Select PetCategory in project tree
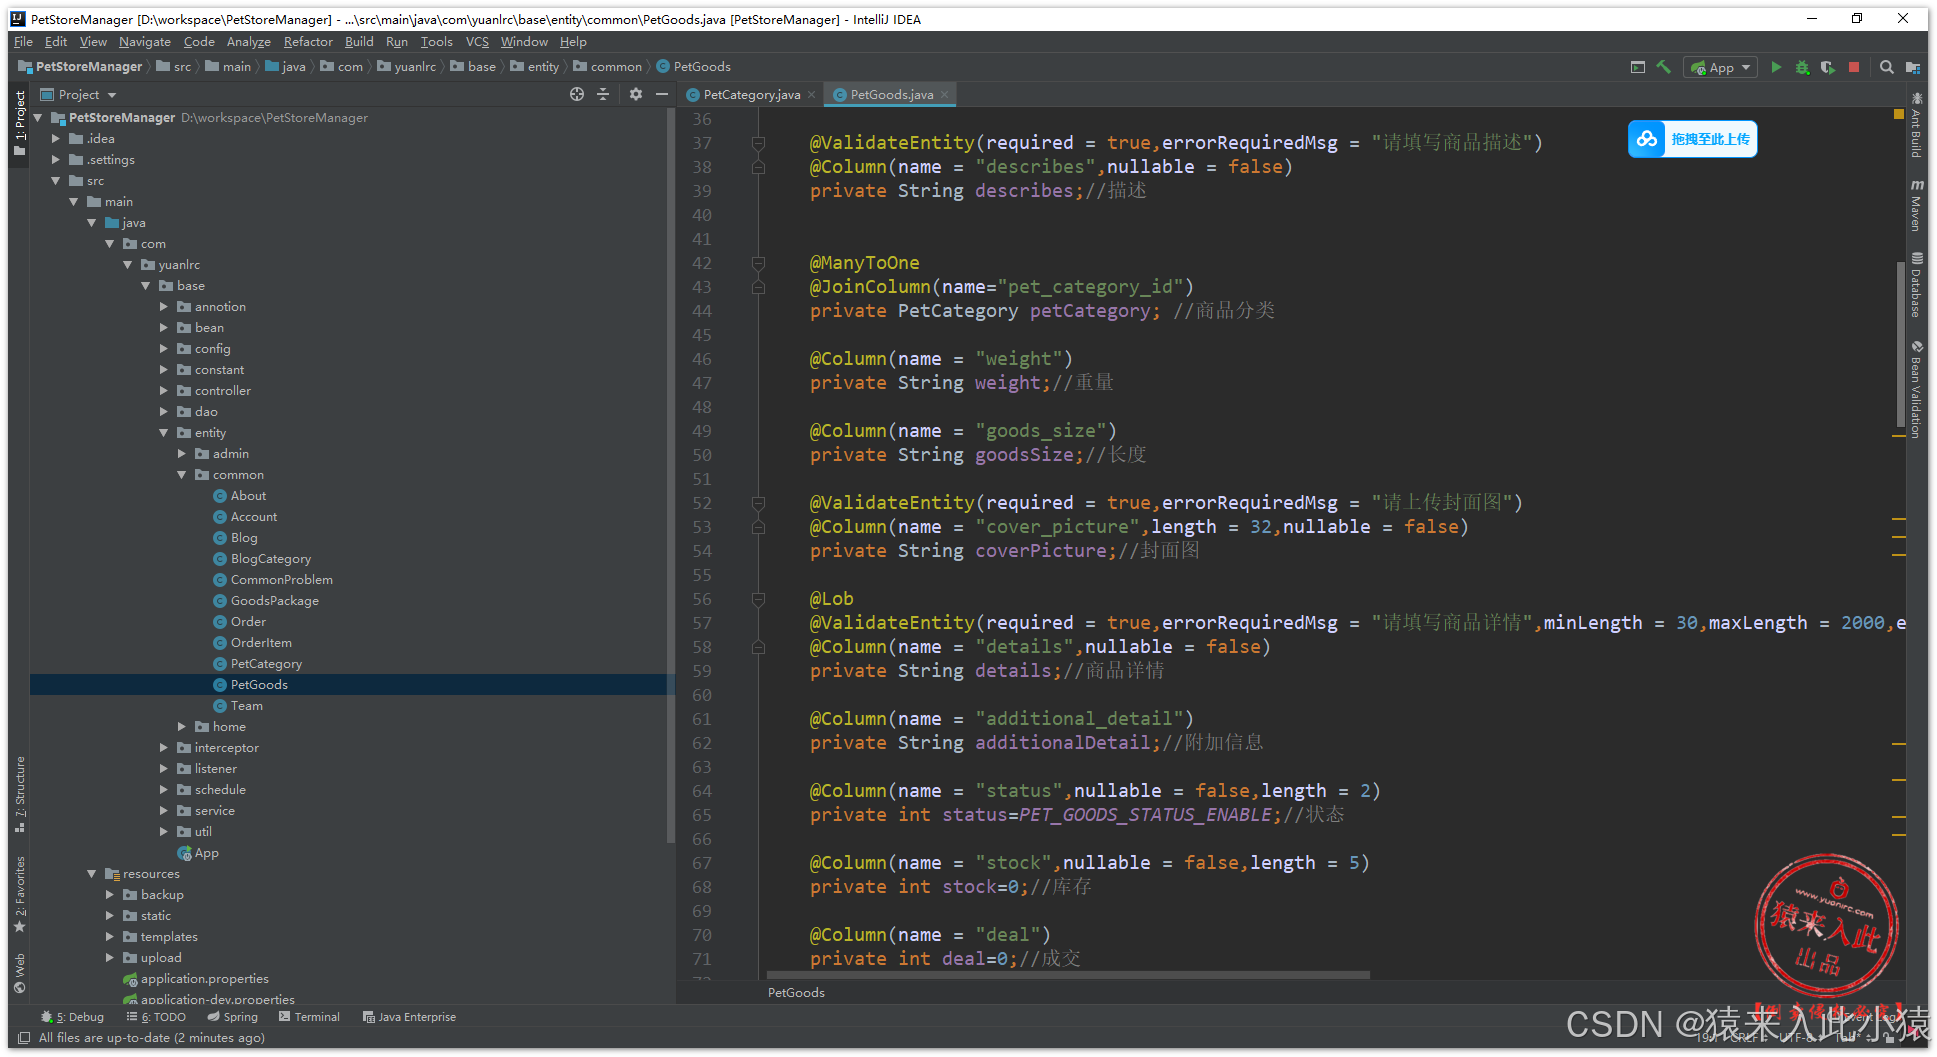The image size is (1937, 1057). click(x=266, y=664)
